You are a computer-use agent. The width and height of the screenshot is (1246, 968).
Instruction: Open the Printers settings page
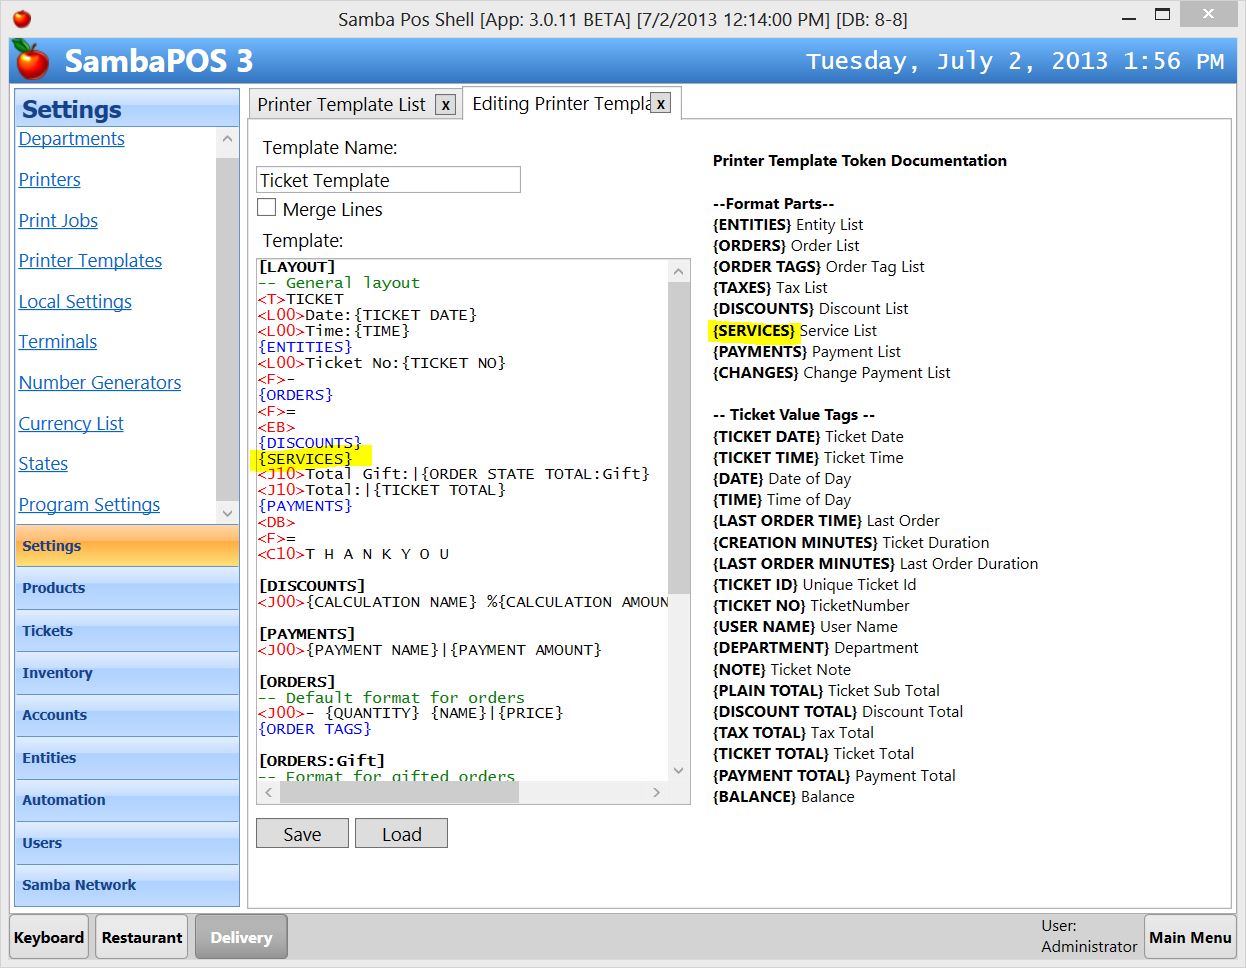(x=49, y=179)
